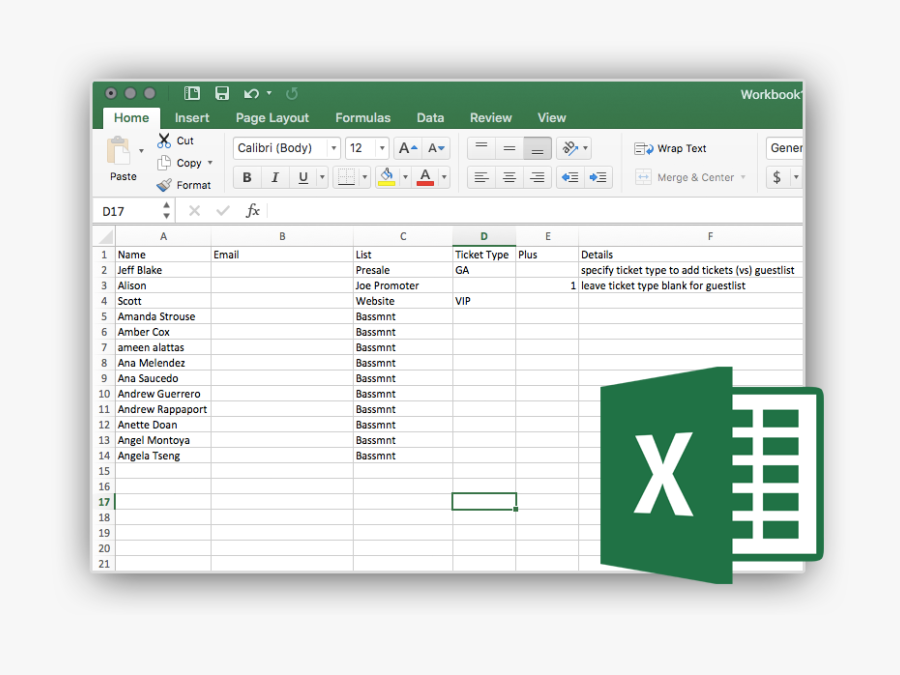Click the red font color A
This screenshot has height=675, width=900.
pyautogui.click(x=425, y=177)
